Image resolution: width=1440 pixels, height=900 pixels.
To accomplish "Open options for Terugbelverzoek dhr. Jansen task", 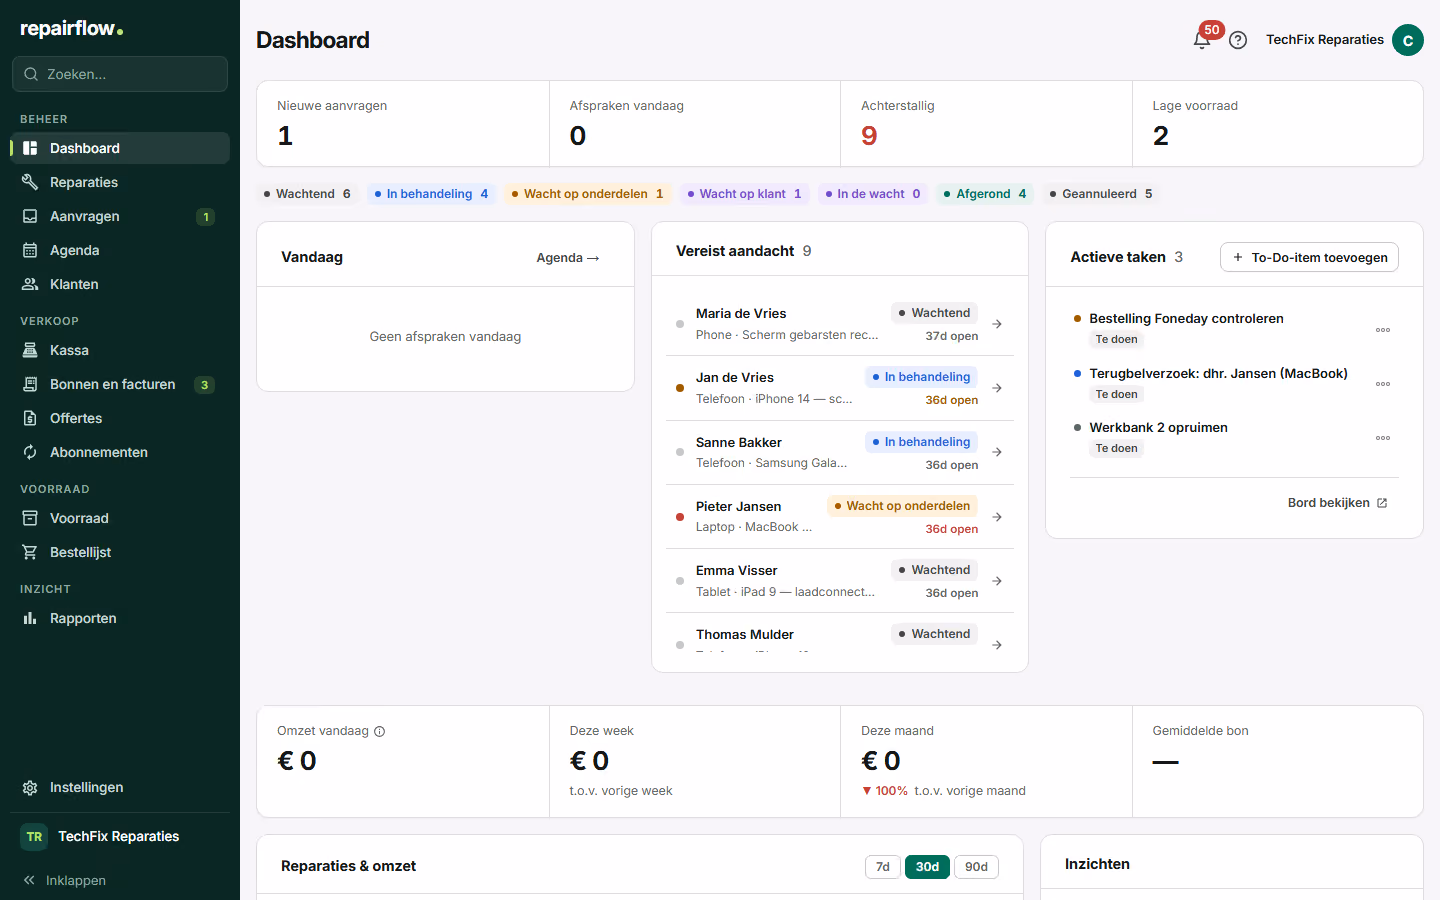I will [x=1383, y=384].
